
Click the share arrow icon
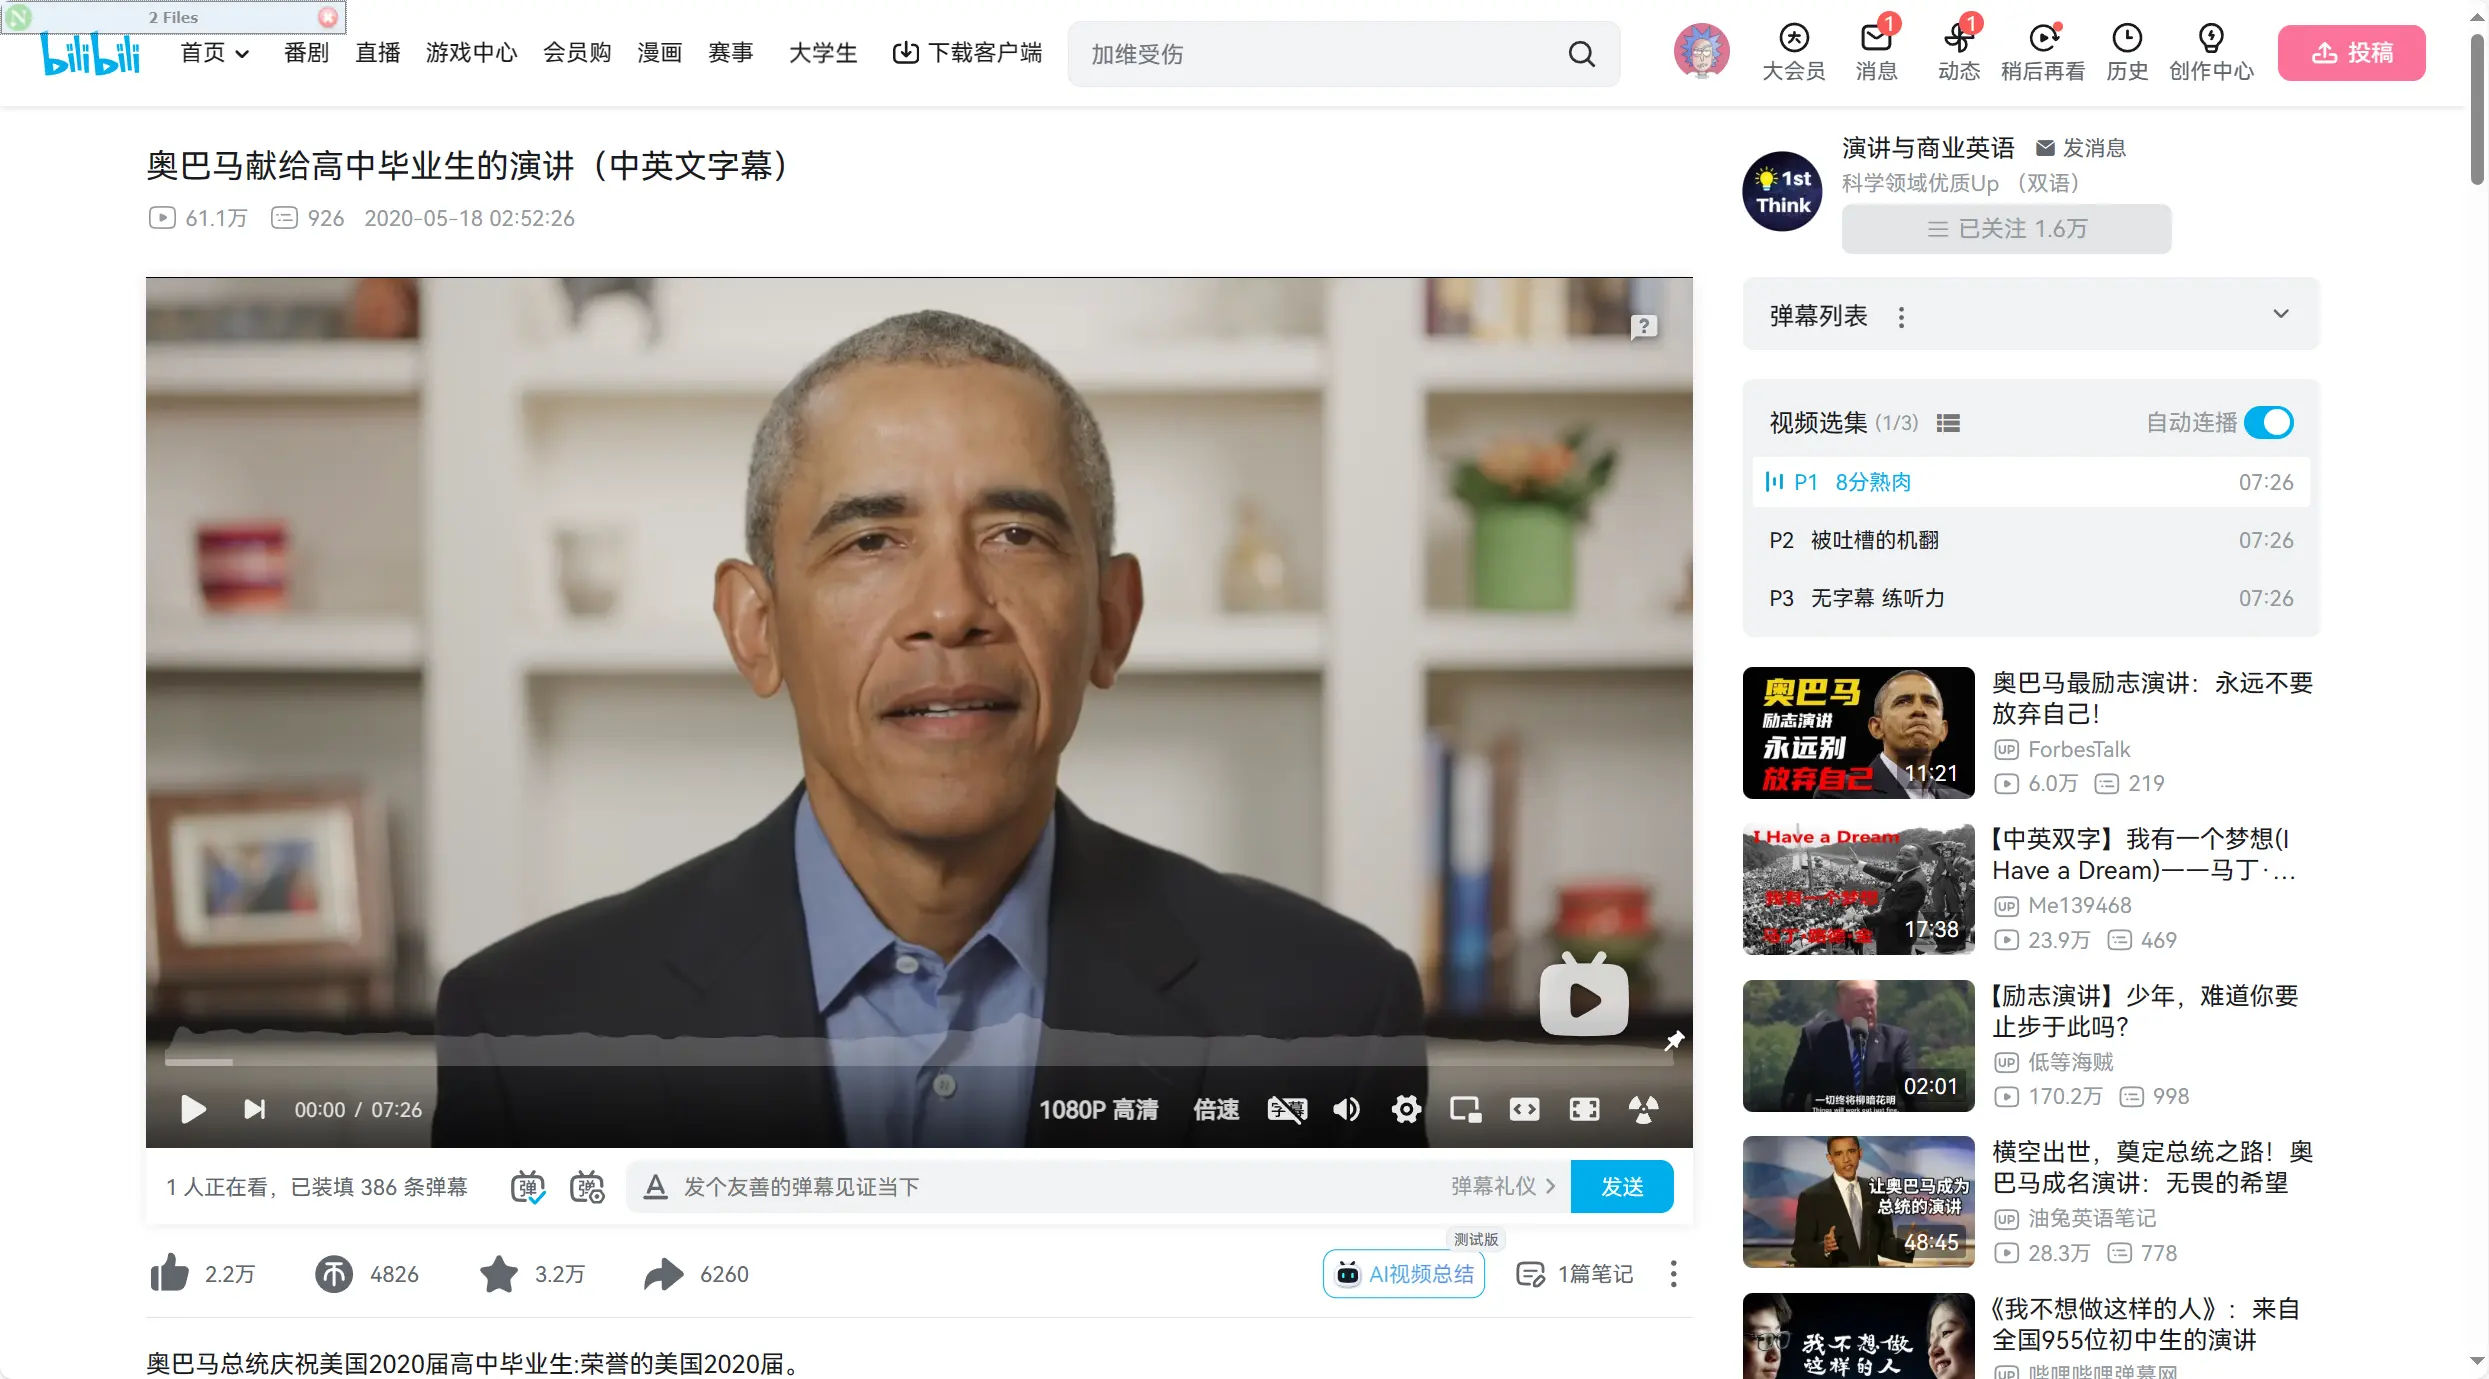(x=663, y=1274)
